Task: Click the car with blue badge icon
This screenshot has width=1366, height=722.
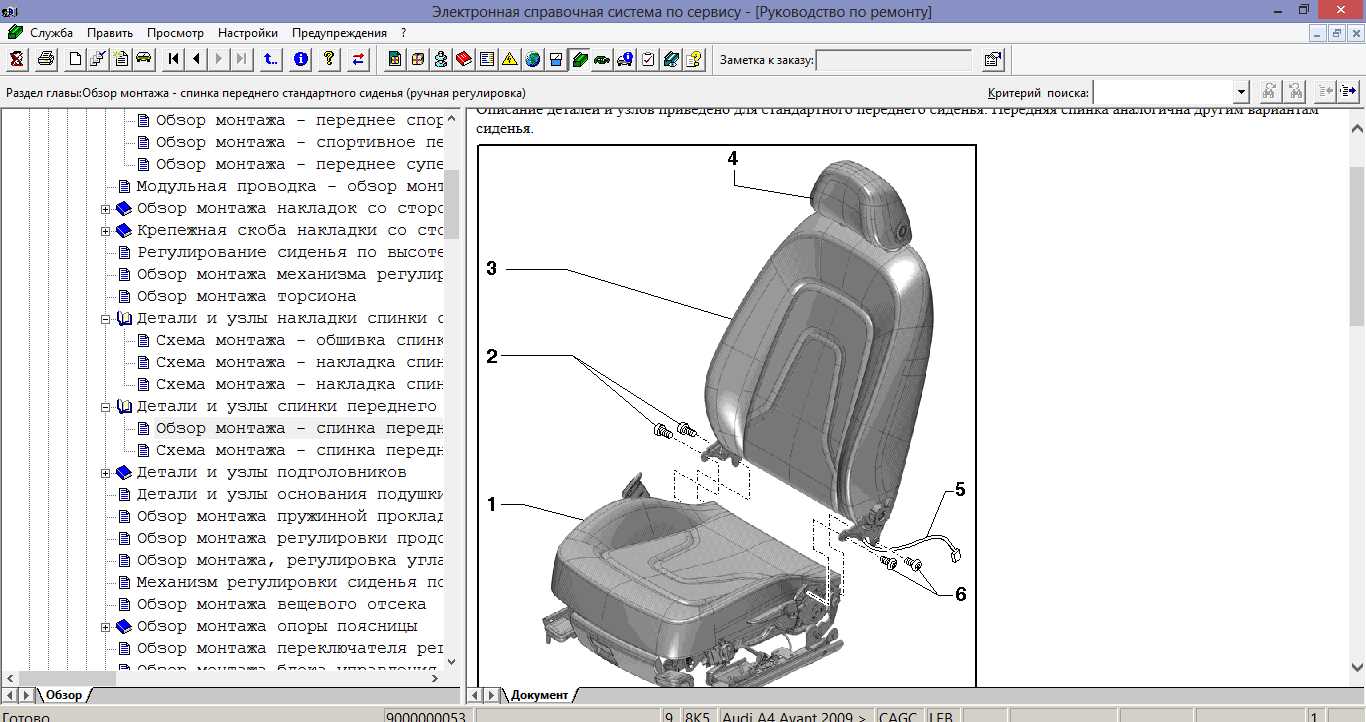Action: pos(625,59)
